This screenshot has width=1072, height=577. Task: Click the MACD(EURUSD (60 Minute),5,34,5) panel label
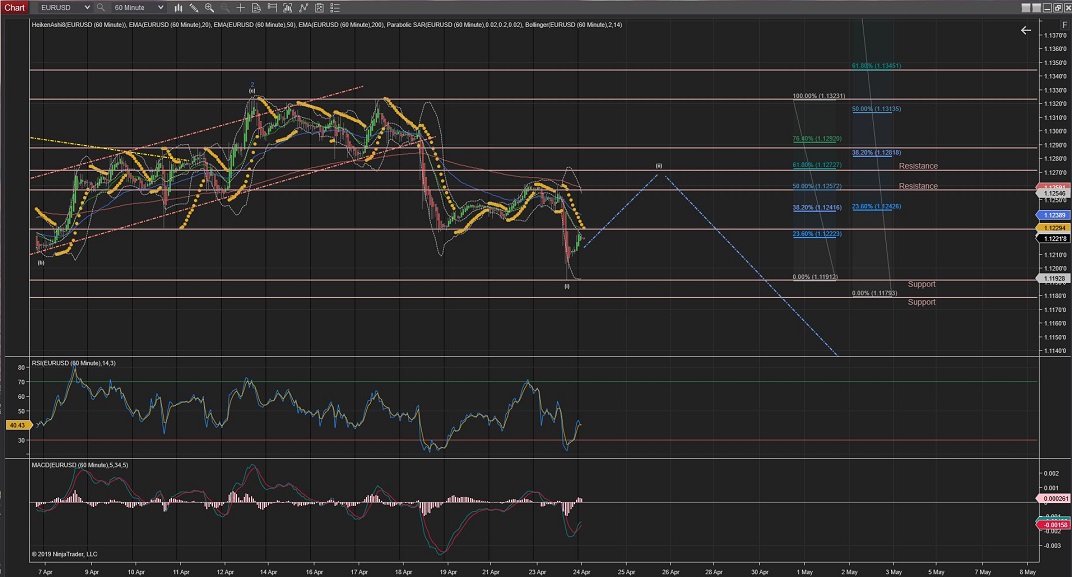pyautogui.click(x=79, y=465)
